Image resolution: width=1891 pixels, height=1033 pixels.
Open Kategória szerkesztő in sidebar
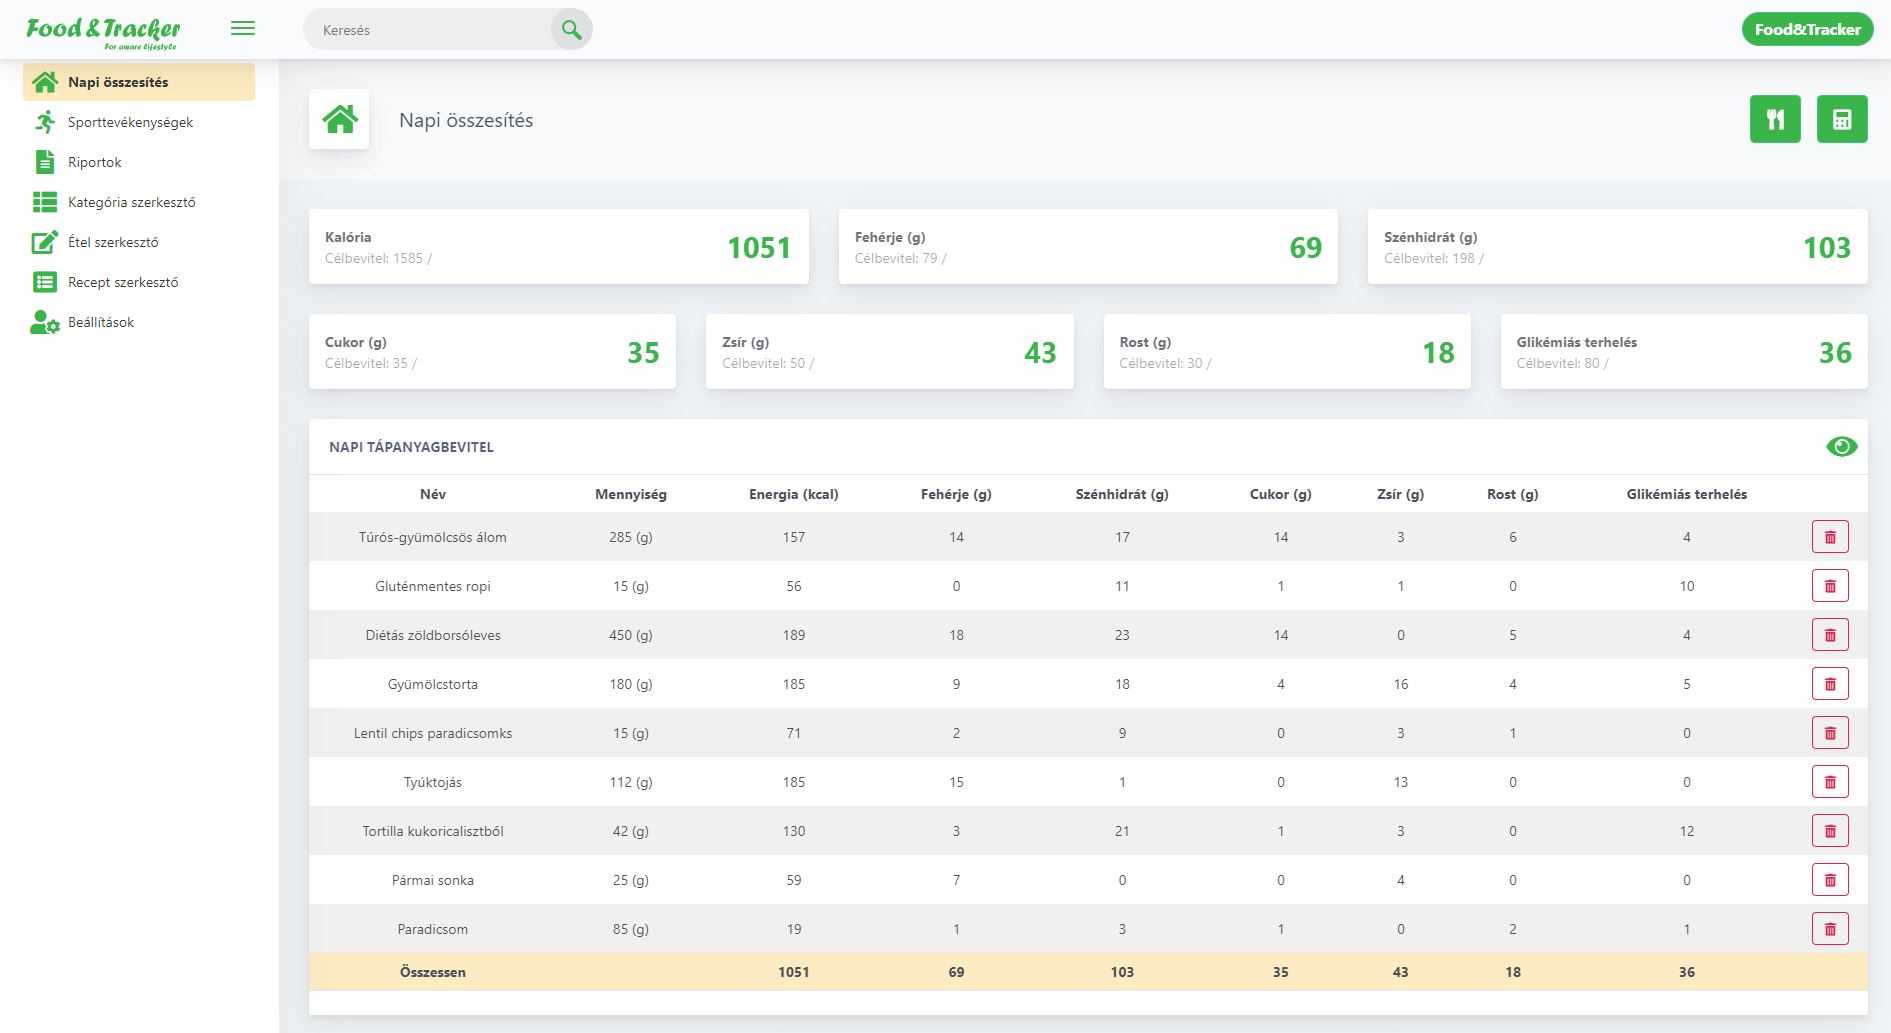click(139, 202)
